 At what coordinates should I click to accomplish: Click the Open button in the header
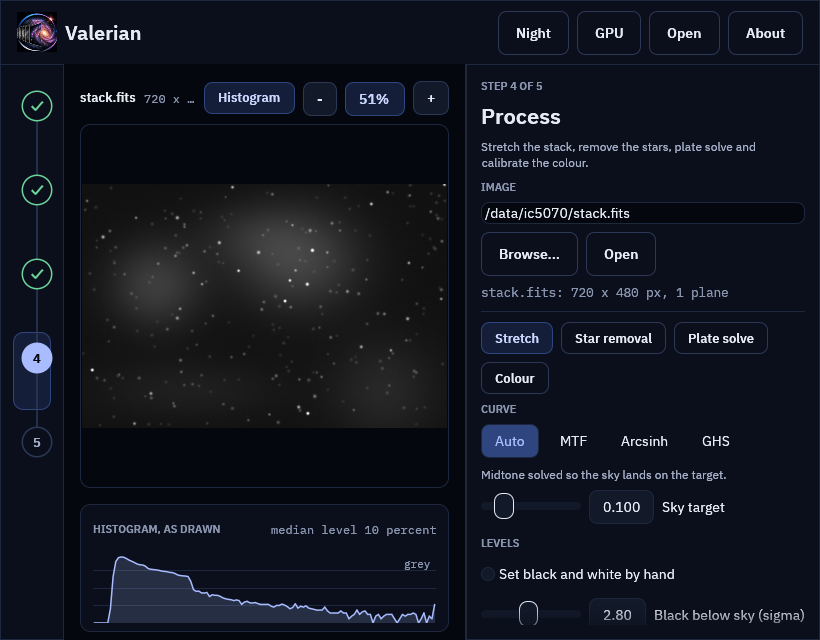(684, 33)
